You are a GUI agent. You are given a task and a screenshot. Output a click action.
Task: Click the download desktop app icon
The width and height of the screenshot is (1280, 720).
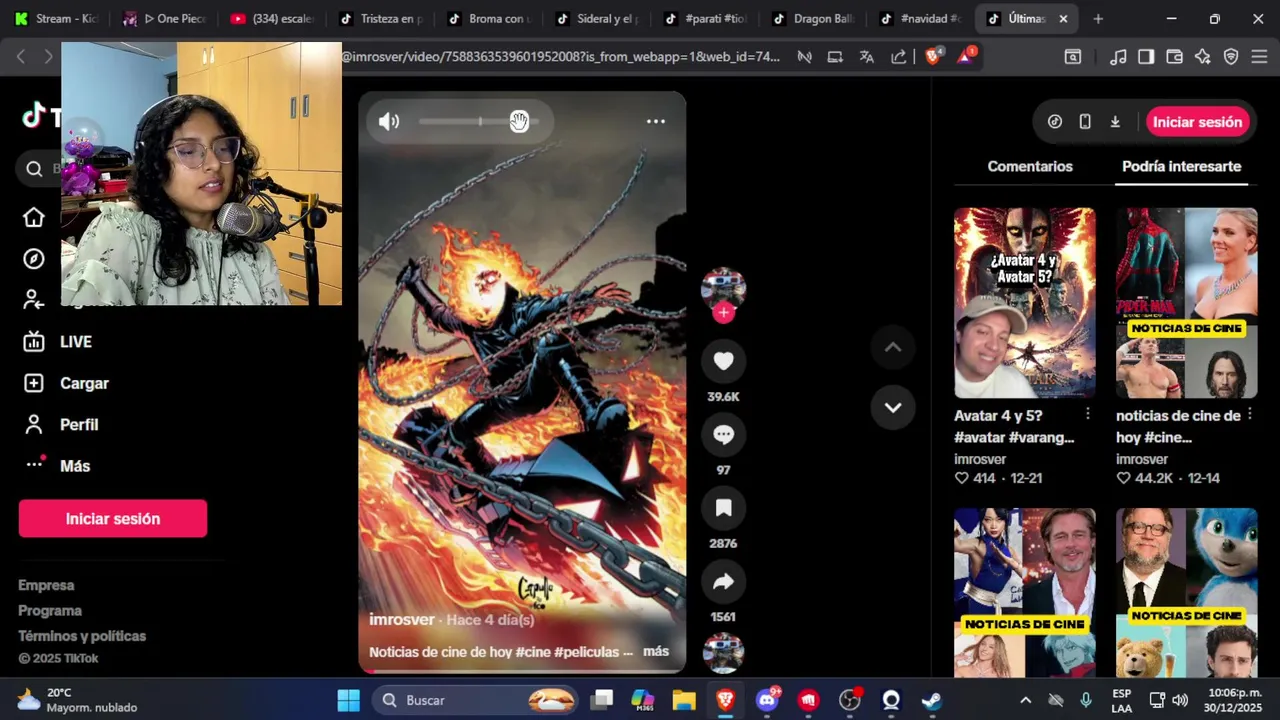(1115, 122)
